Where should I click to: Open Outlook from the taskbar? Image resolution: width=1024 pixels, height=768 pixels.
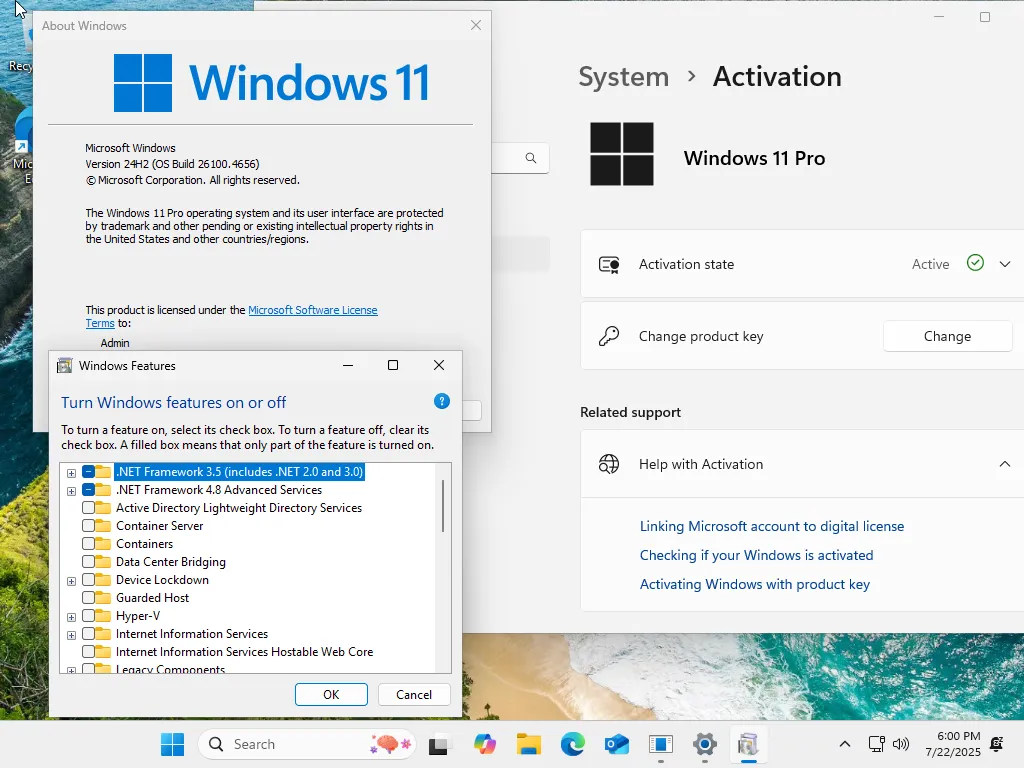tap(616, 744)
